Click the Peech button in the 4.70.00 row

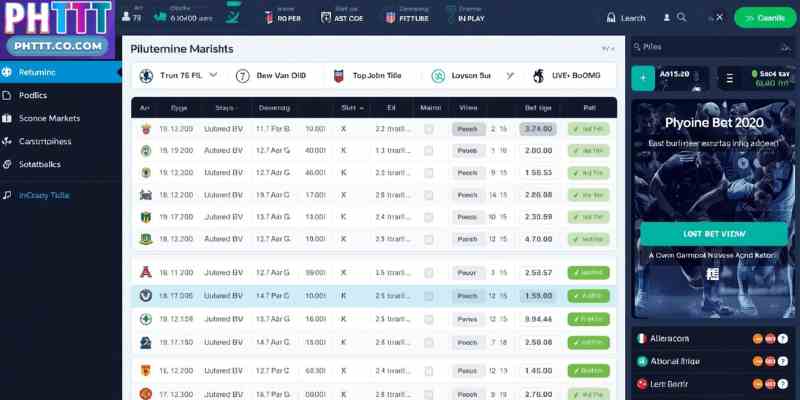pos(467,239)
